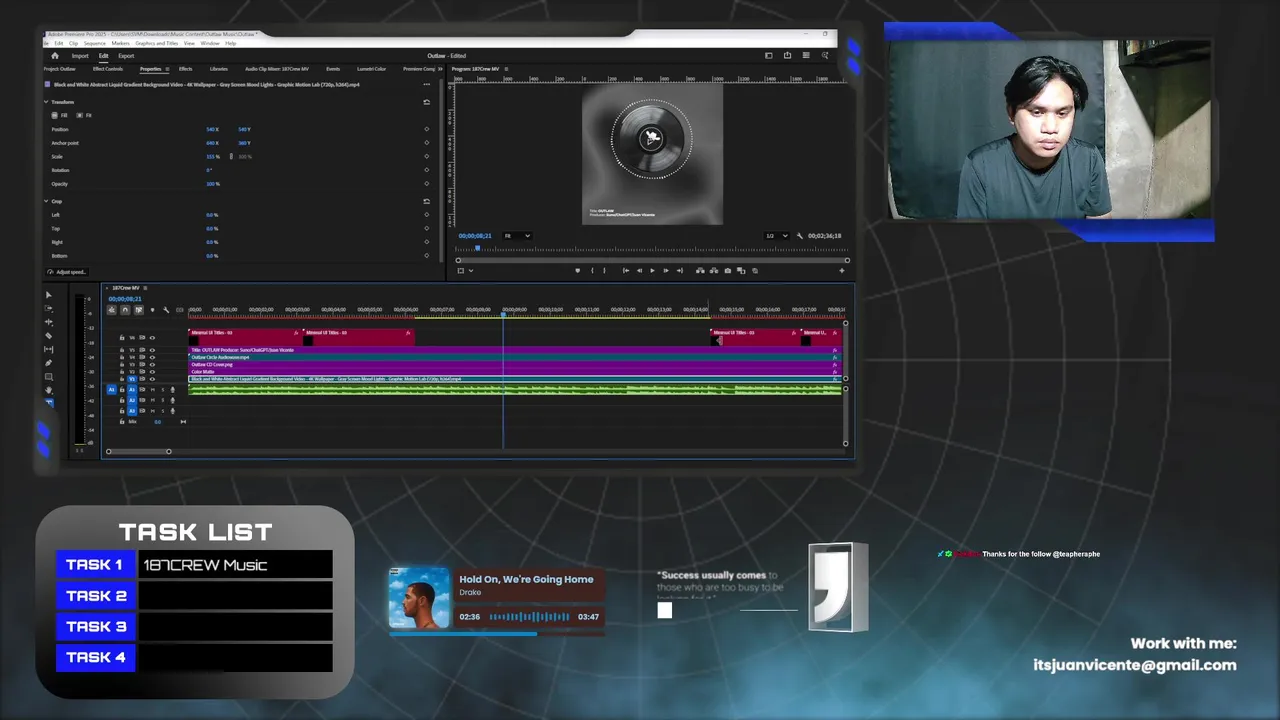Viewport: 1280px width, 720px height.
Task: Open the Markers menu
Action: pos(120,43)
